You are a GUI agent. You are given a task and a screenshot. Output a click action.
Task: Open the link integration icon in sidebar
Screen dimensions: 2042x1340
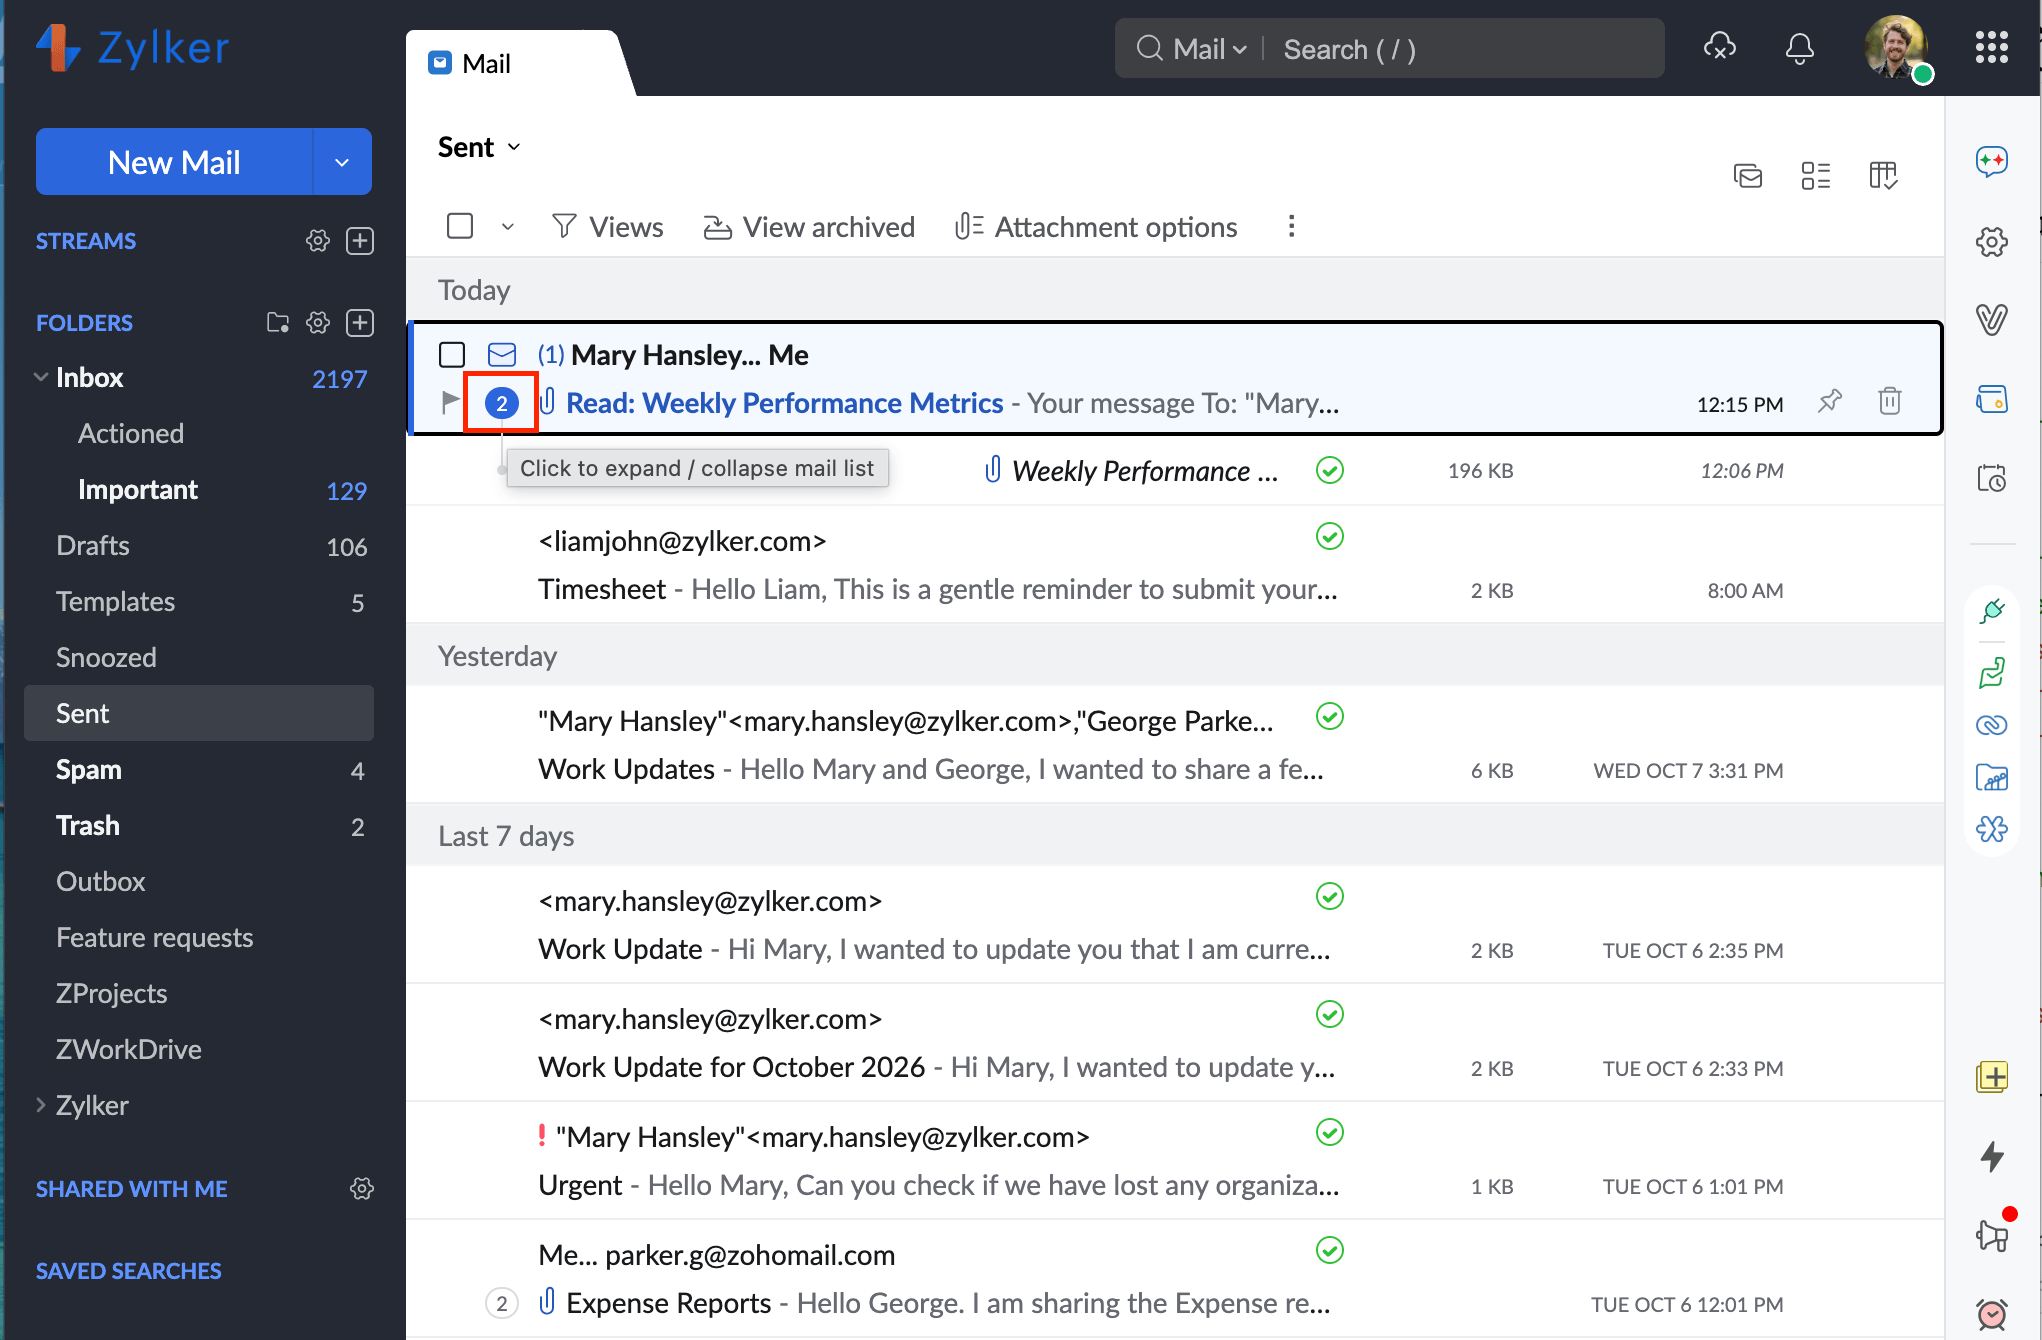click(1992, 725)
